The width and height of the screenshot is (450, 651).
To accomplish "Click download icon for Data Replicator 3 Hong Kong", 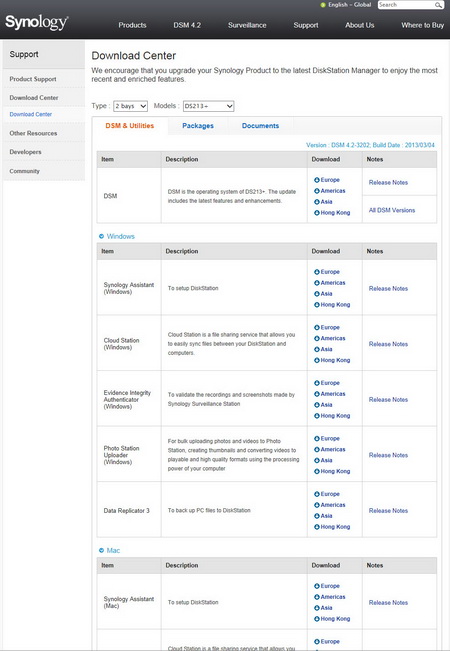I will click(317, 527).
